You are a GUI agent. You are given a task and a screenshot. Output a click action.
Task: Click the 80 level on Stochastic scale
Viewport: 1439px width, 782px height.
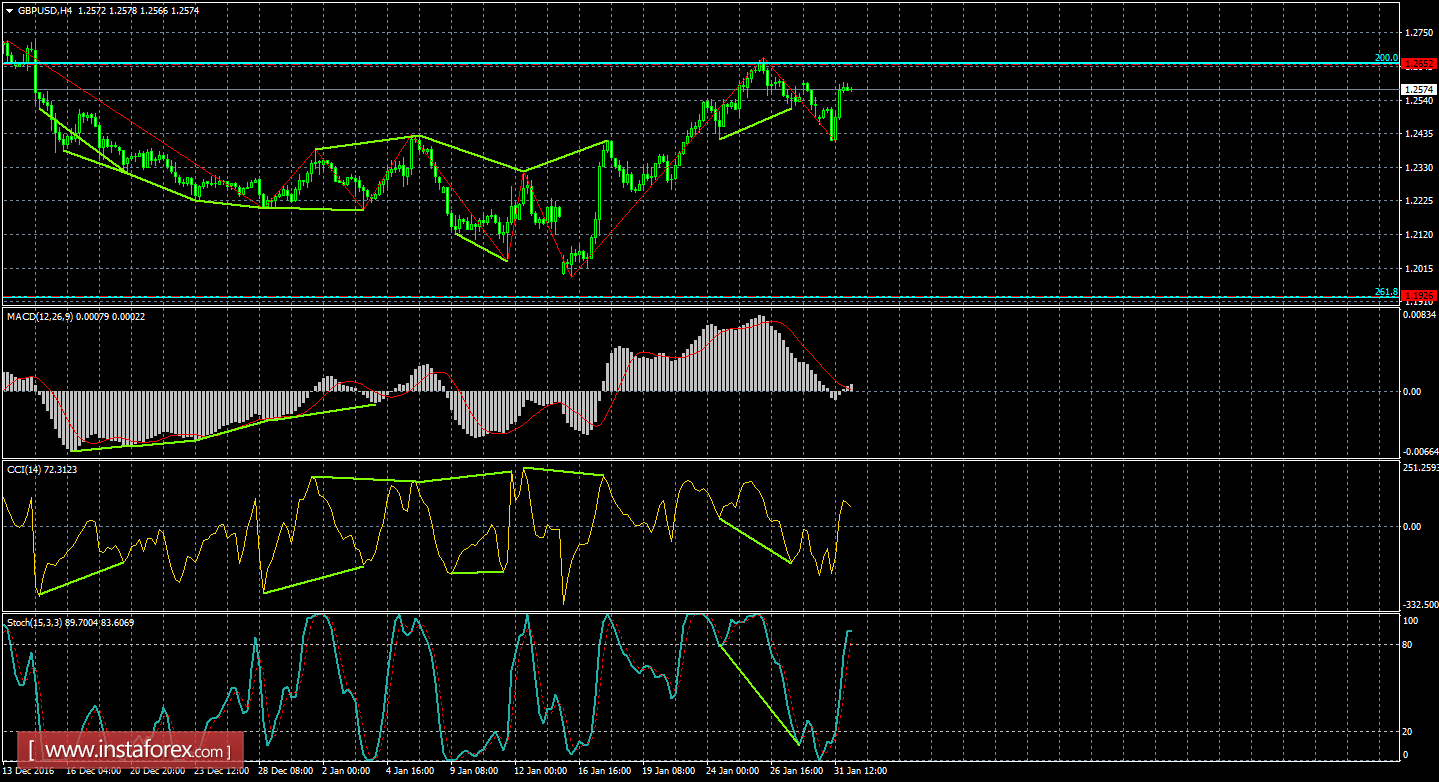pos(1406,644)
